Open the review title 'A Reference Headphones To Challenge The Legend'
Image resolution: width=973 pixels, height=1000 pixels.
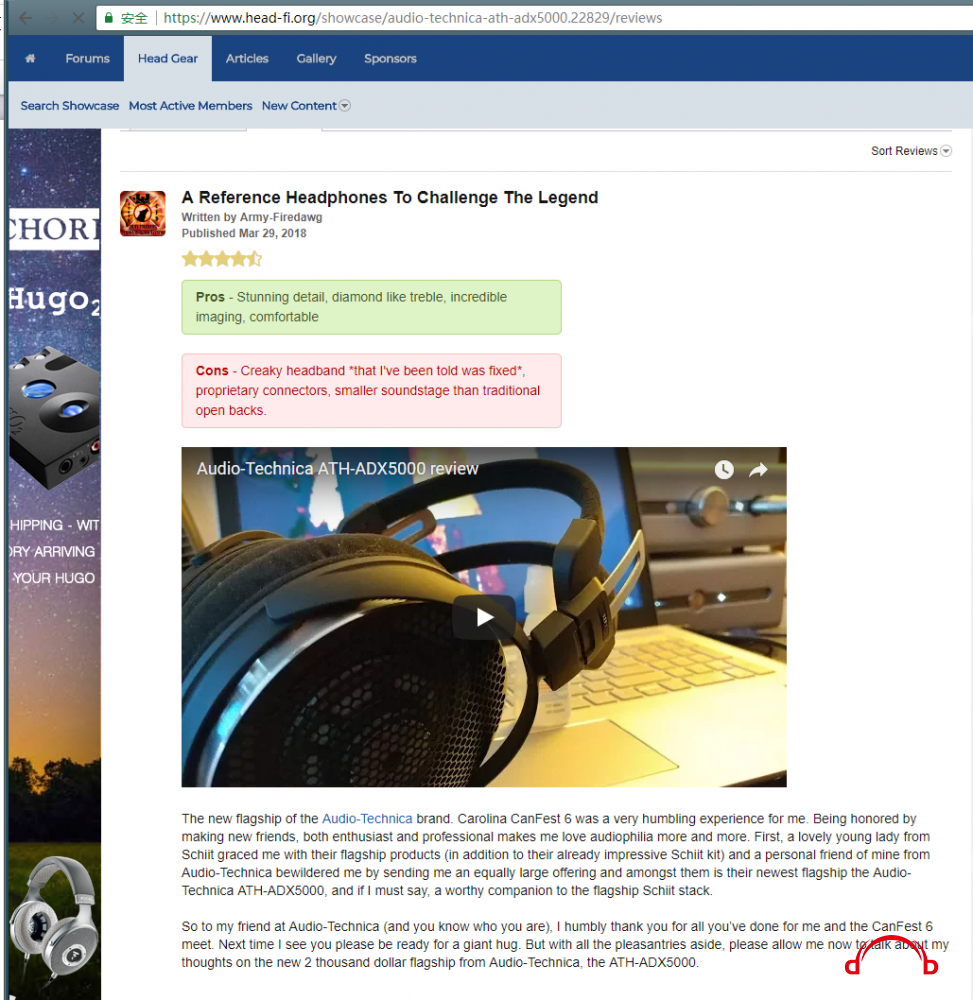click(x=390, y=198)
